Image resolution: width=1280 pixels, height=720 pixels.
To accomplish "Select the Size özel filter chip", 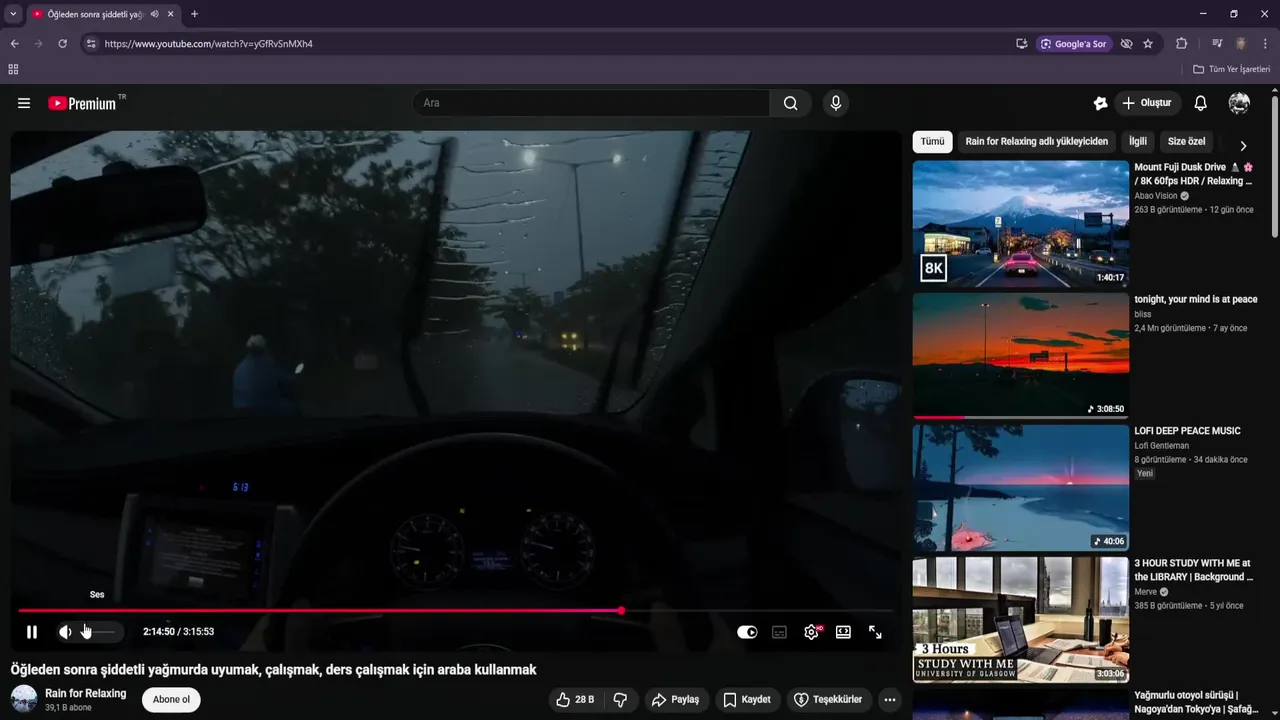I will click(1186, 142).
